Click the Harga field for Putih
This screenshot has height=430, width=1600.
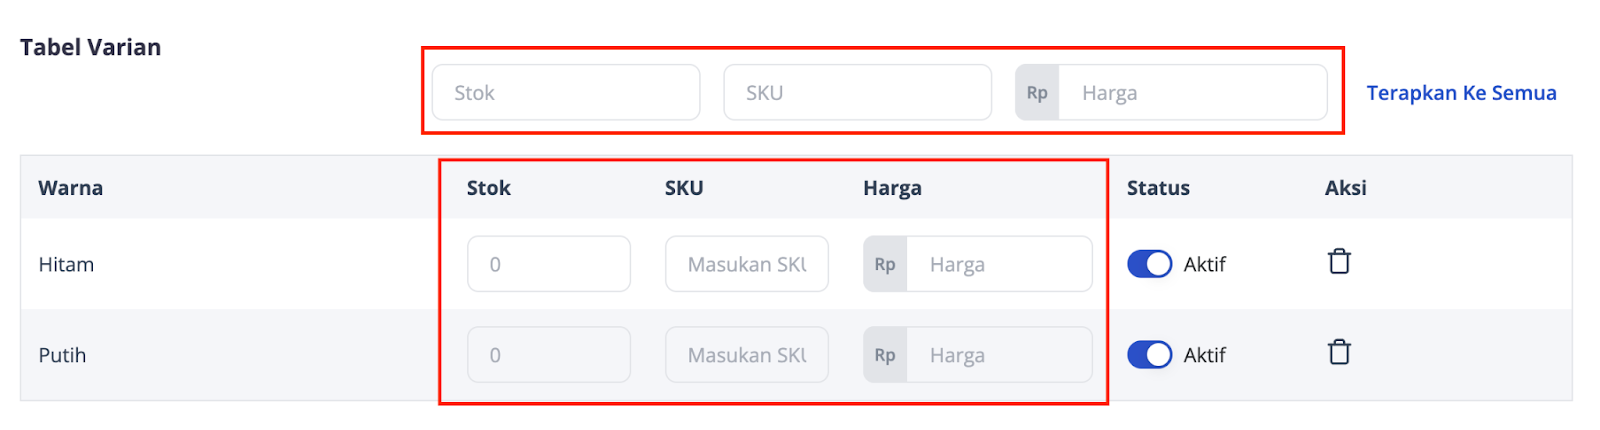[997, 355]
